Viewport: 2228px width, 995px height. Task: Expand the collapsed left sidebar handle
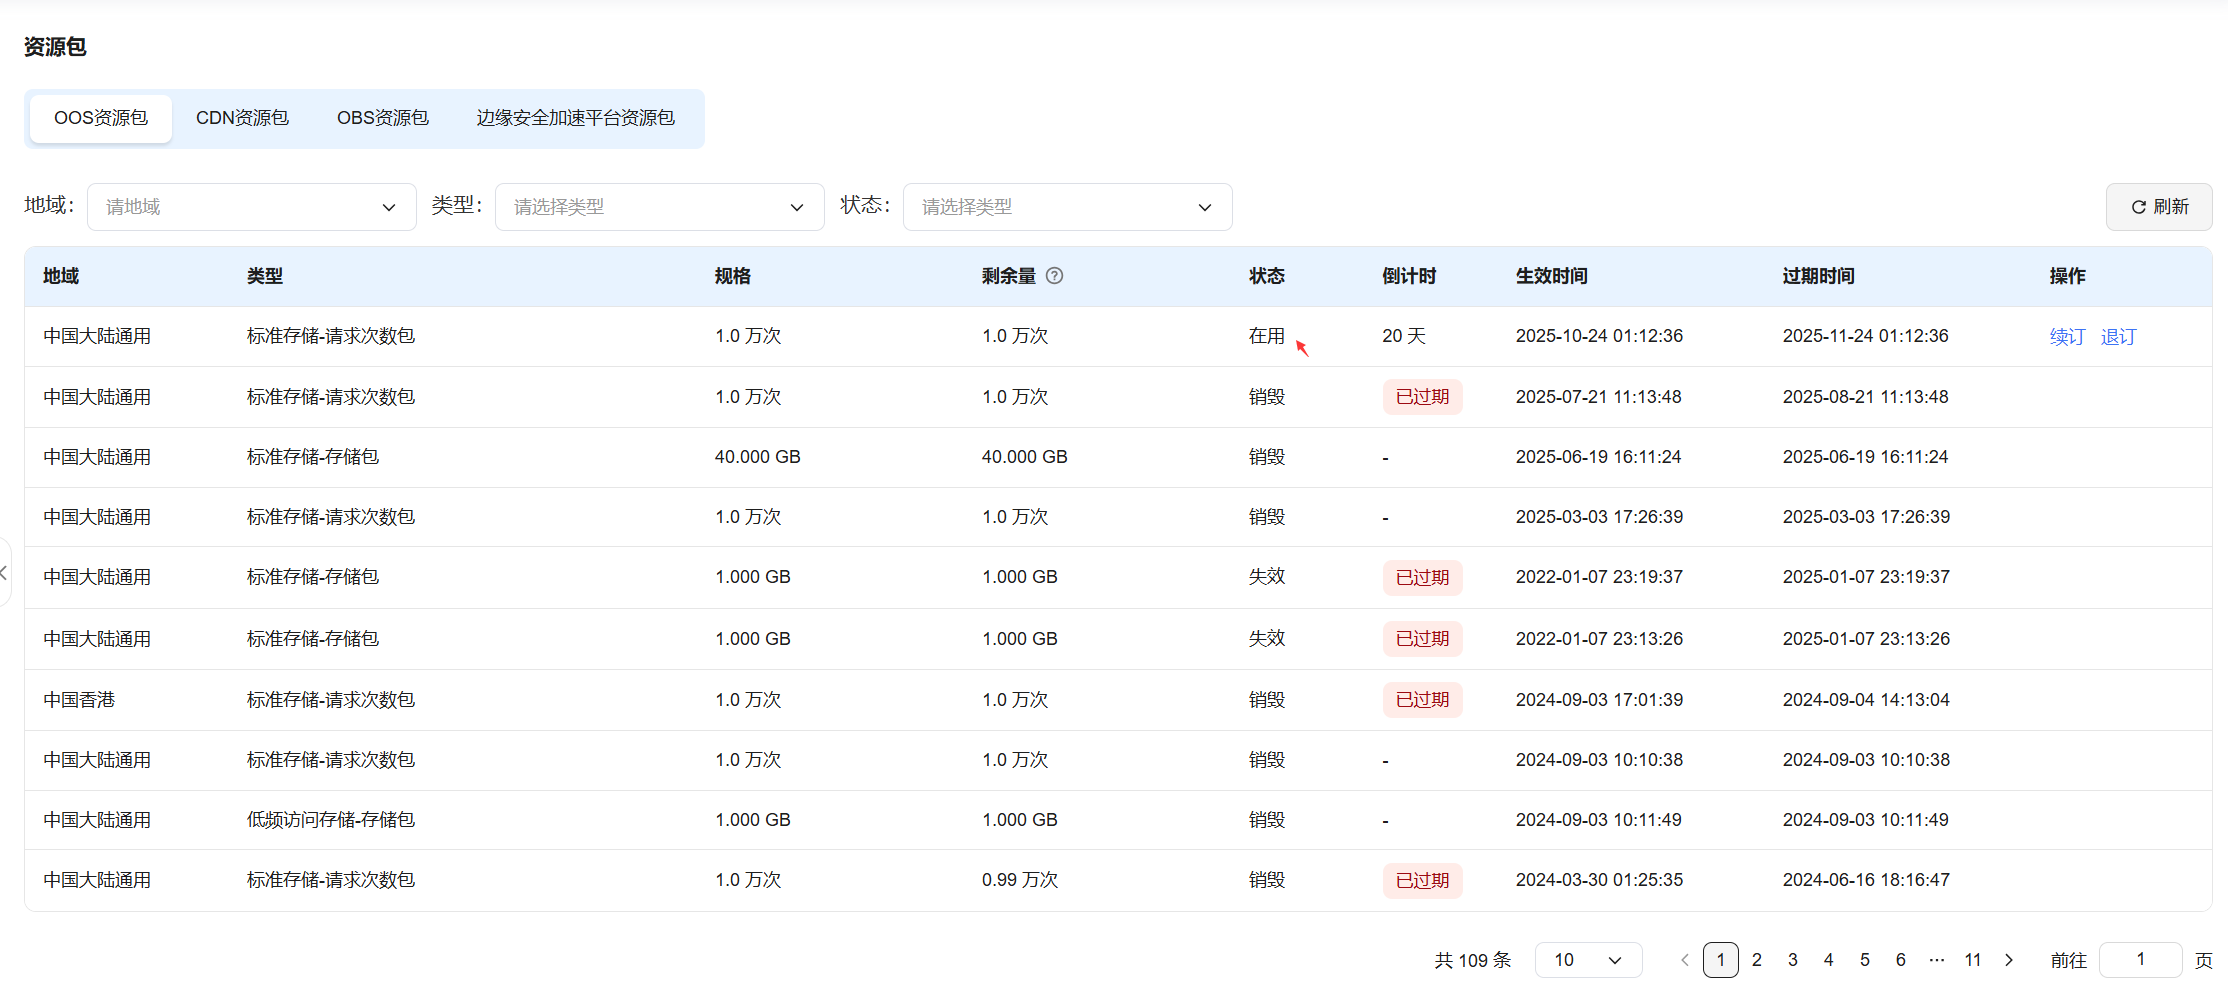[x=5, y=573]
